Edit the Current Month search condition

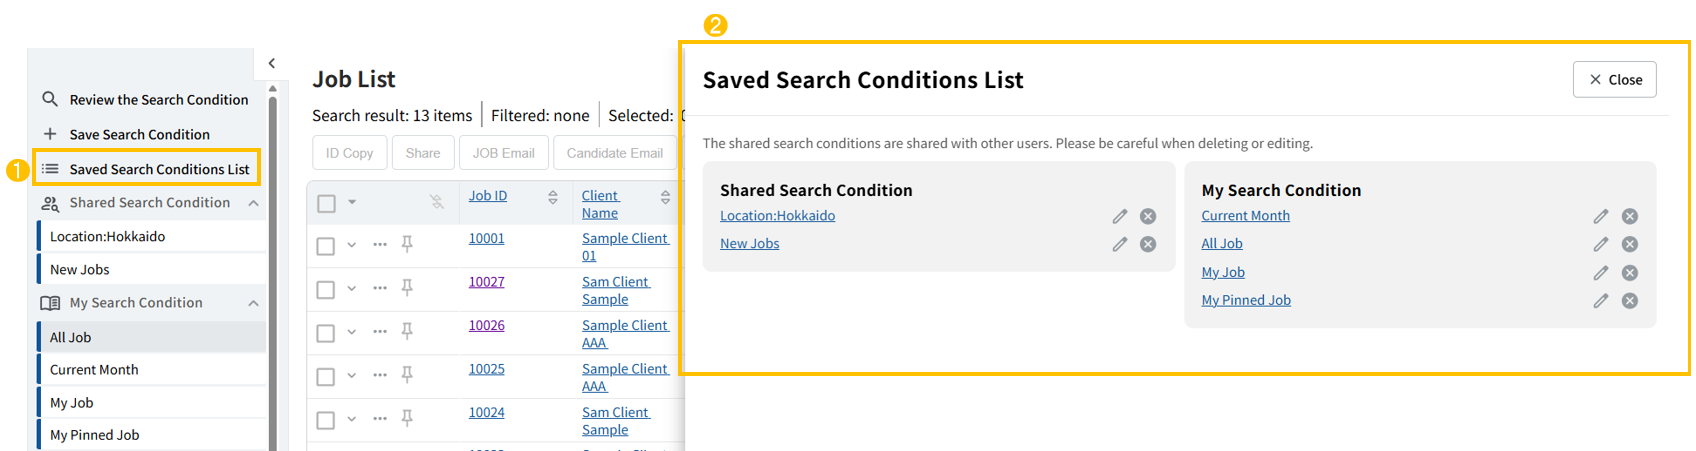click(1601, 216)
